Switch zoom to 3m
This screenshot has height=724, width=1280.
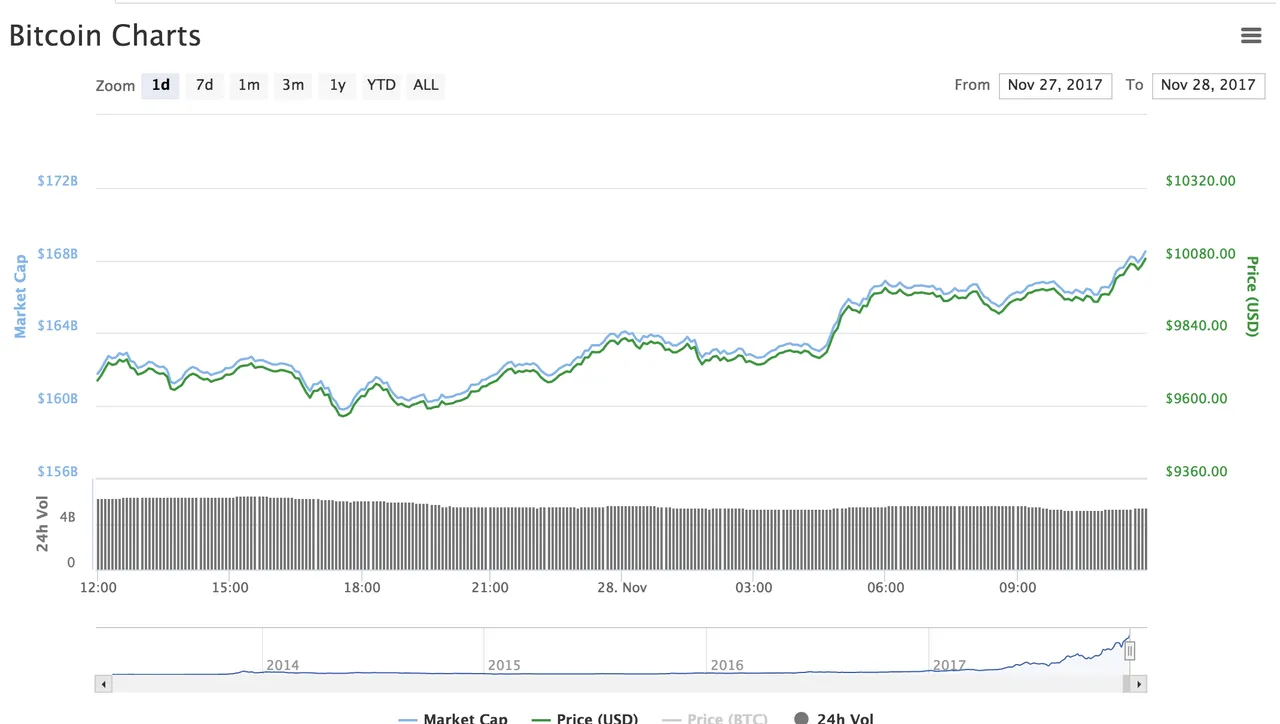tap(293, 85)
